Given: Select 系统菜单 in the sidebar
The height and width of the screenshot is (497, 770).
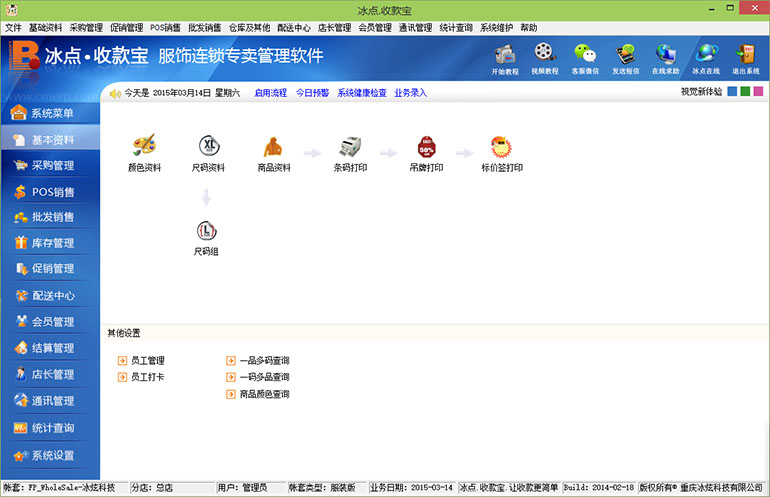Looking at the screenshot, I should point(50,113).
